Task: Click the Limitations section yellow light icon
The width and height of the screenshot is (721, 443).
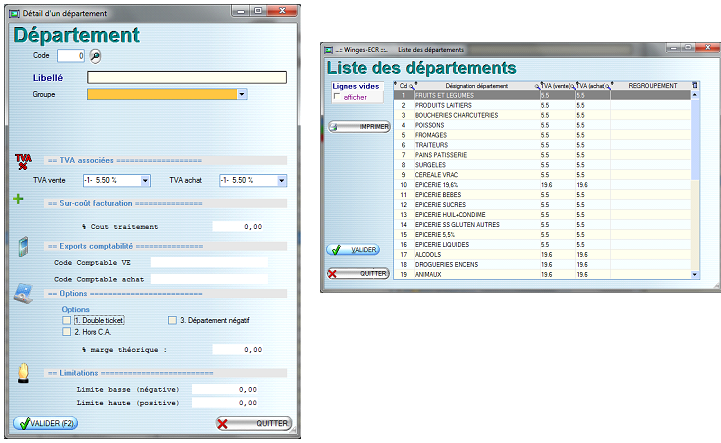Action: 22,372
